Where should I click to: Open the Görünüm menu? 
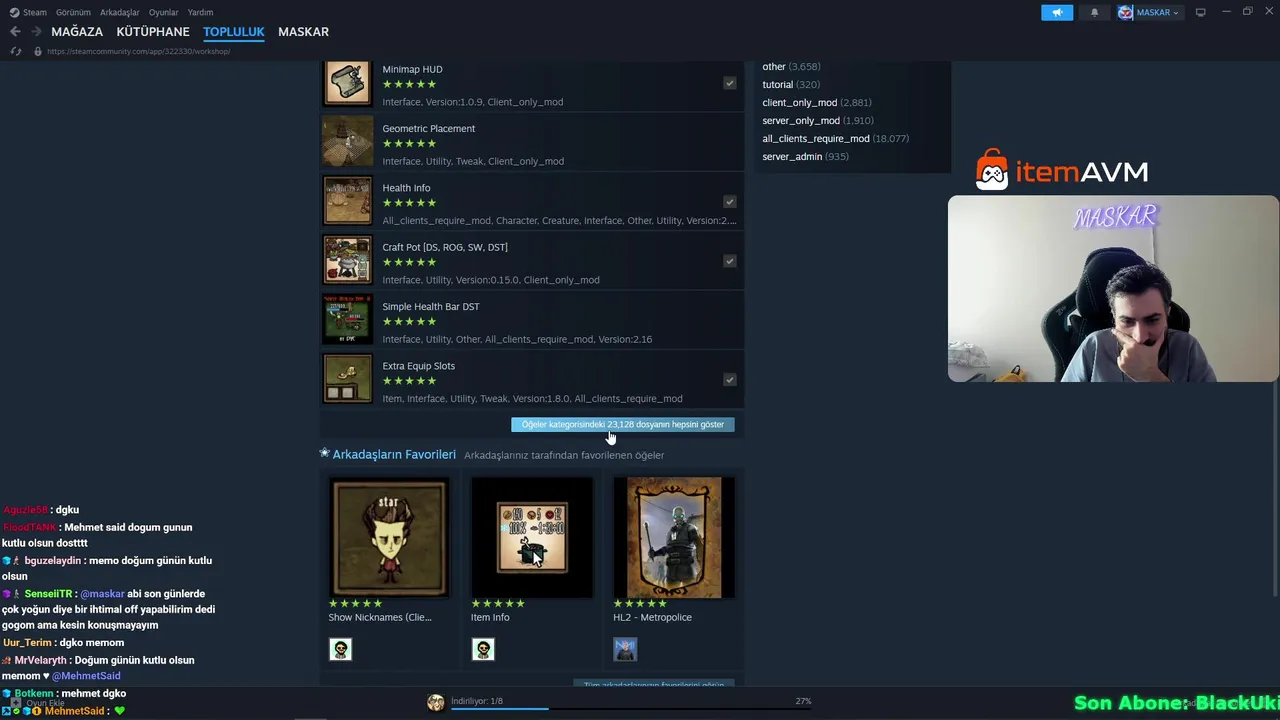[73, 12]
